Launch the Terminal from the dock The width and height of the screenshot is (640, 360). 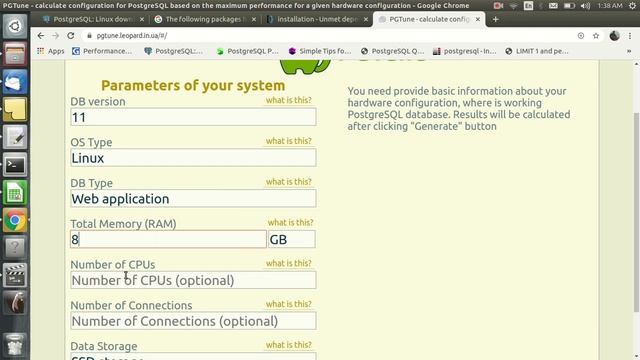(x=15, y=165)
